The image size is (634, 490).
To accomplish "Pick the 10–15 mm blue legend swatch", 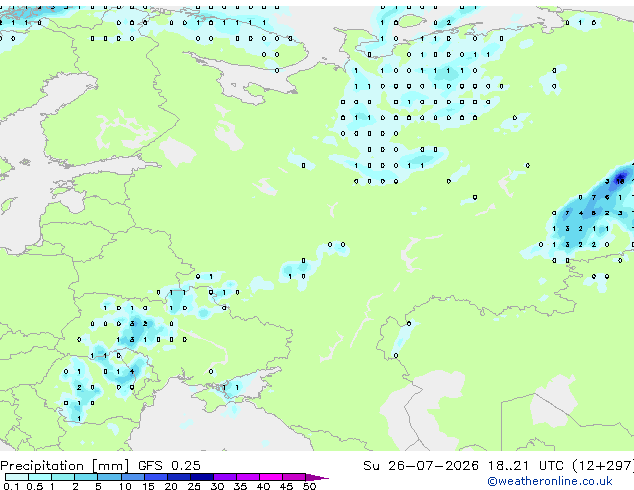I will [x=132, y=477].
